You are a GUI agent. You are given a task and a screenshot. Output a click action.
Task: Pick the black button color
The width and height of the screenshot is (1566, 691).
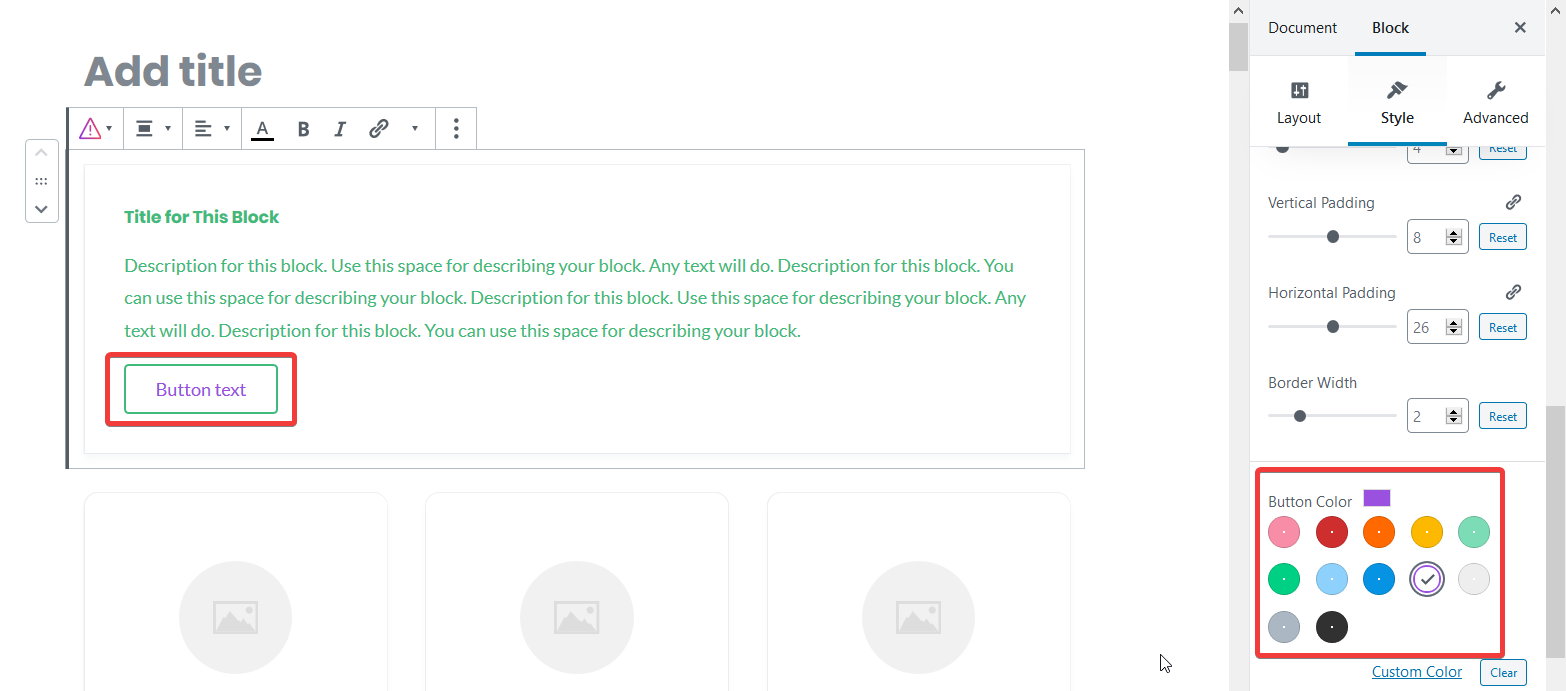coord(1331,627)
